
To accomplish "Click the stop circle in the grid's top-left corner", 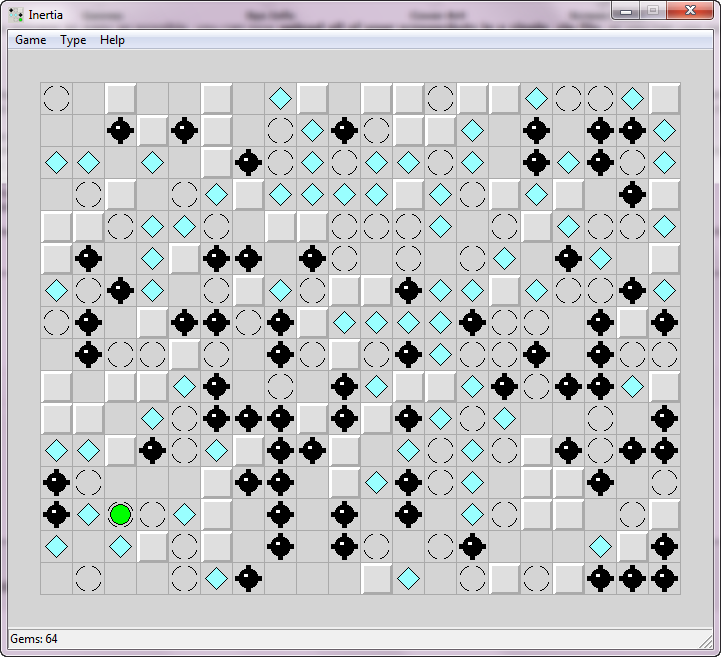I will pyautogui.click(x=57, y=98).
